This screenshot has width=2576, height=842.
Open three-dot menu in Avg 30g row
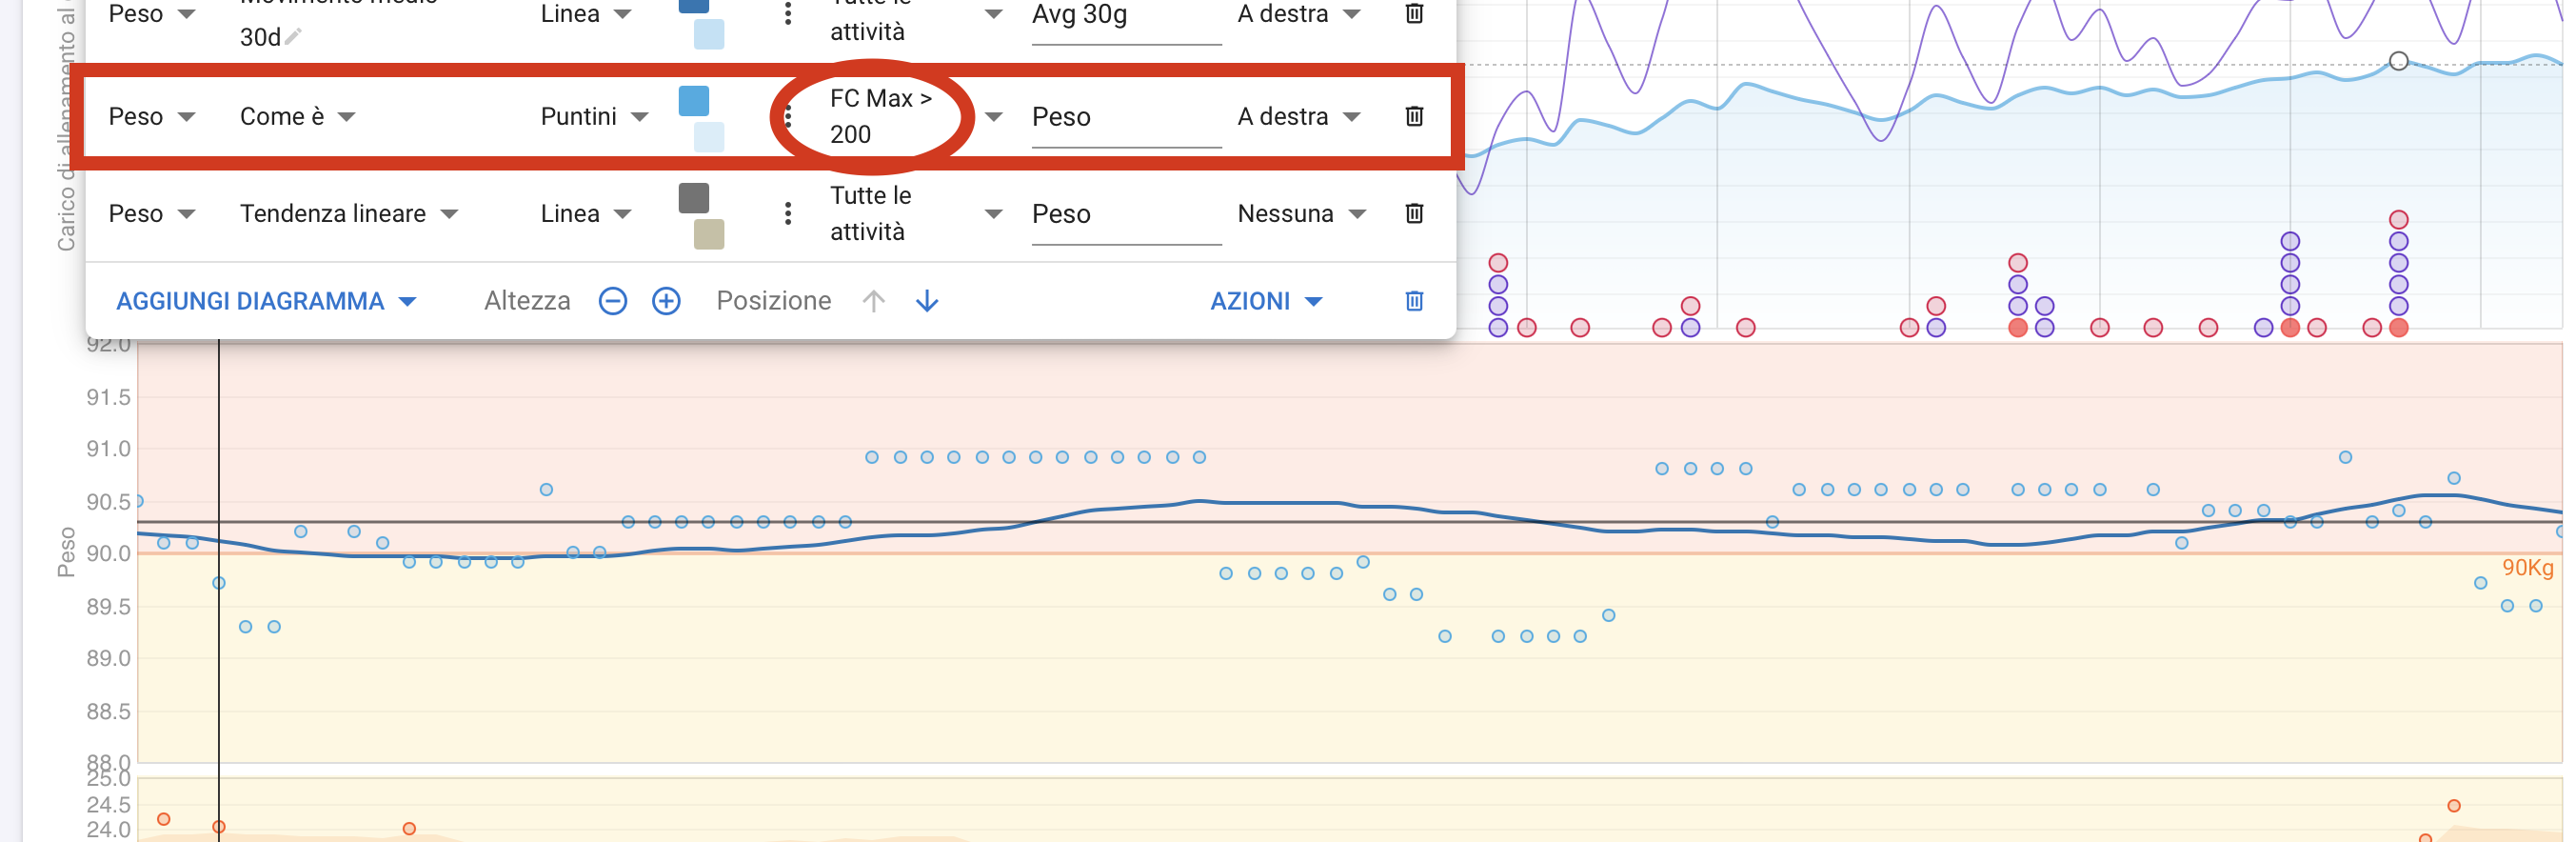coord(788,14)
